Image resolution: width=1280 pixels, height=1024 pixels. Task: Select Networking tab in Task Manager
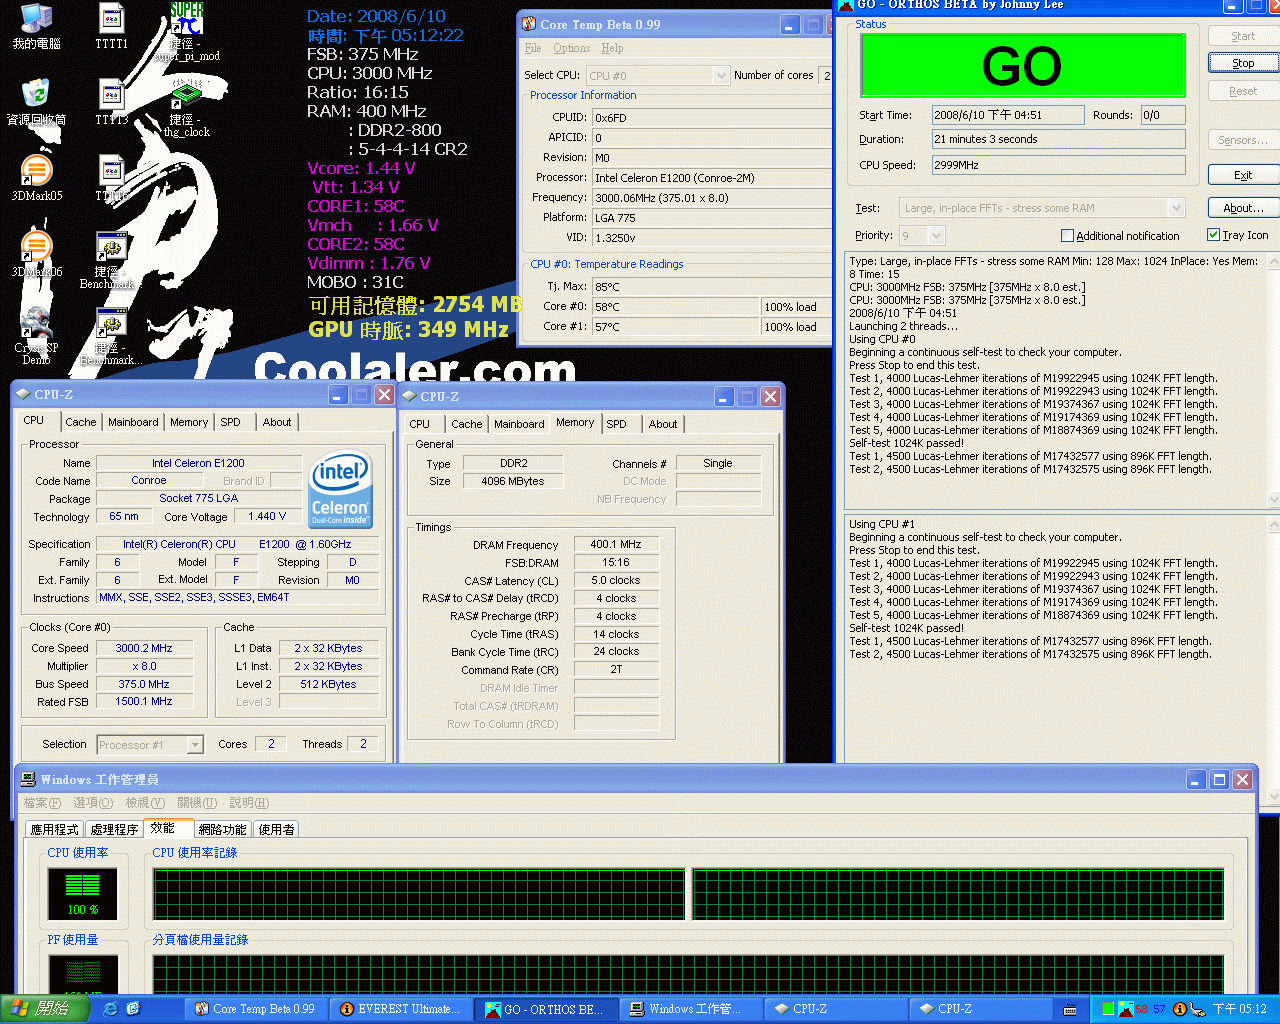click(x=222, y=829)
